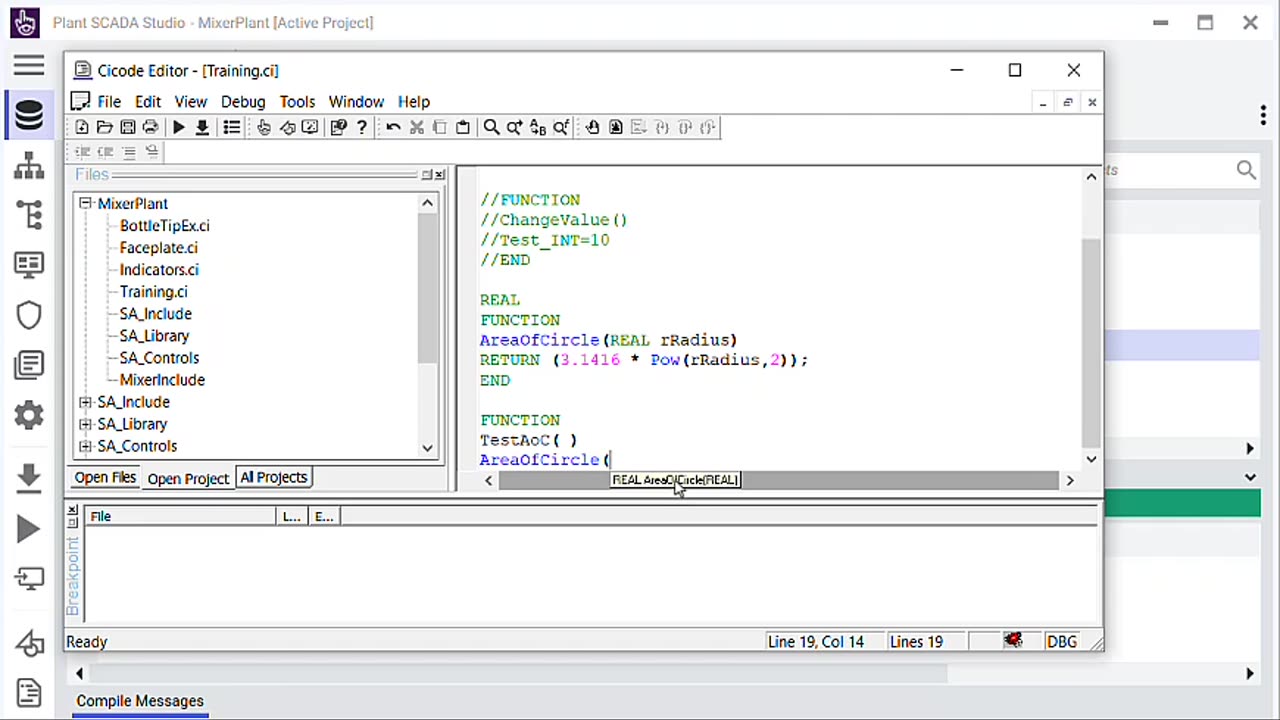Click the Open file toolbar icon
This screenshot has width=1280, height=720.
click(x=104, y=127)
